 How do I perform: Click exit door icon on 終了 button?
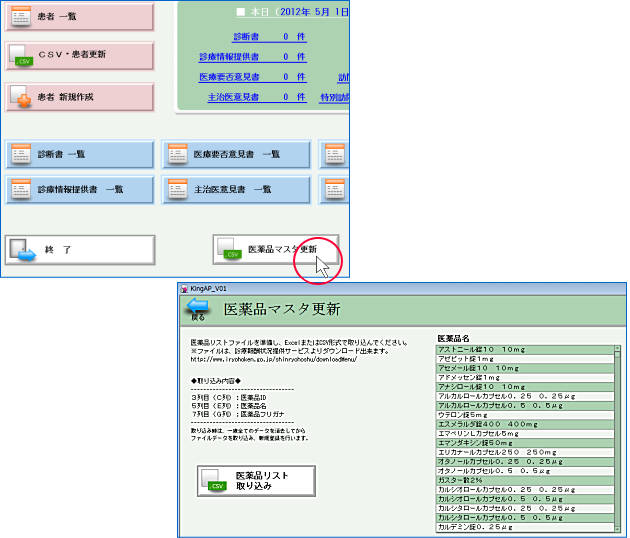pos(22,250)
